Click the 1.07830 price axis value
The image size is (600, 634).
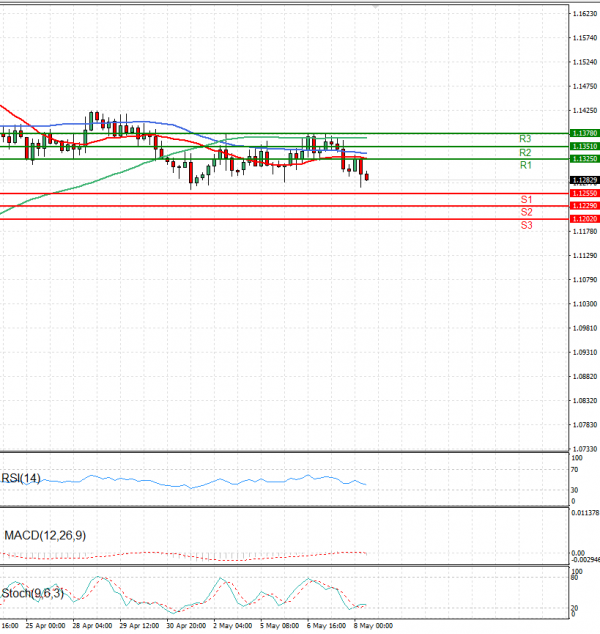585,425
